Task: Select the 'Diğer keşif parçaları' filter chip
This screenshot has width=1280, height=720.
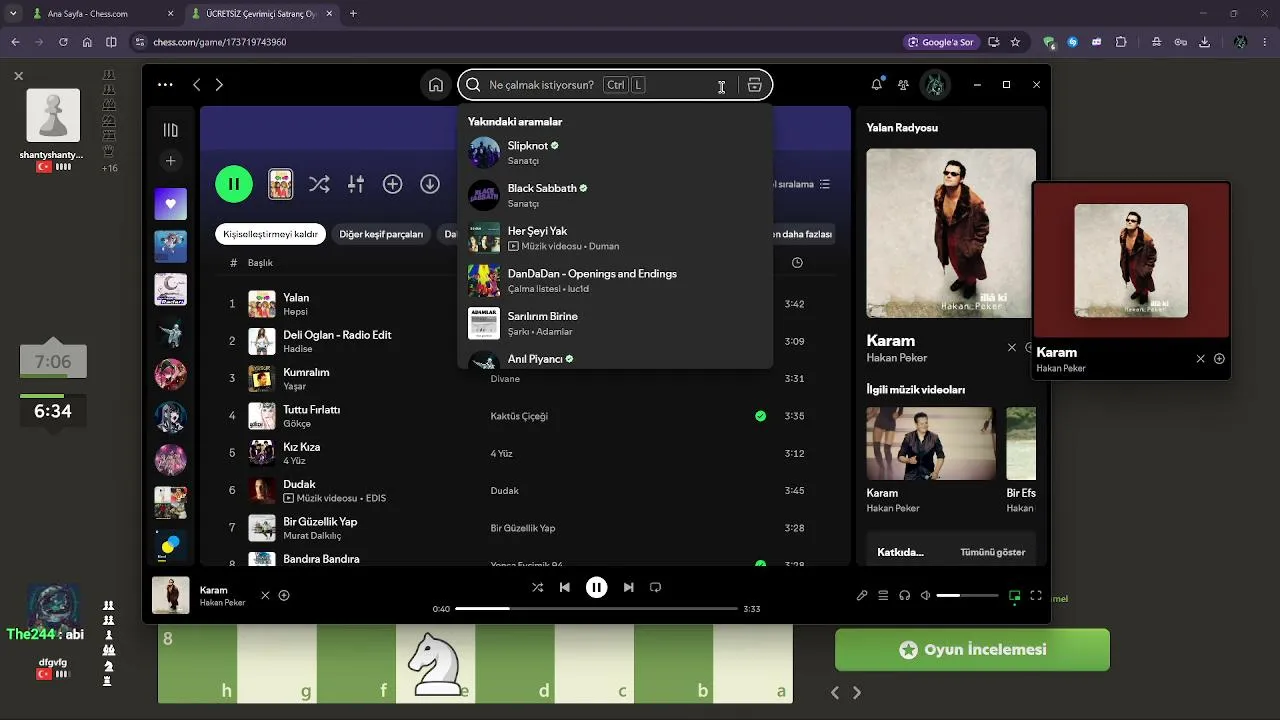Action: (381, 234)
